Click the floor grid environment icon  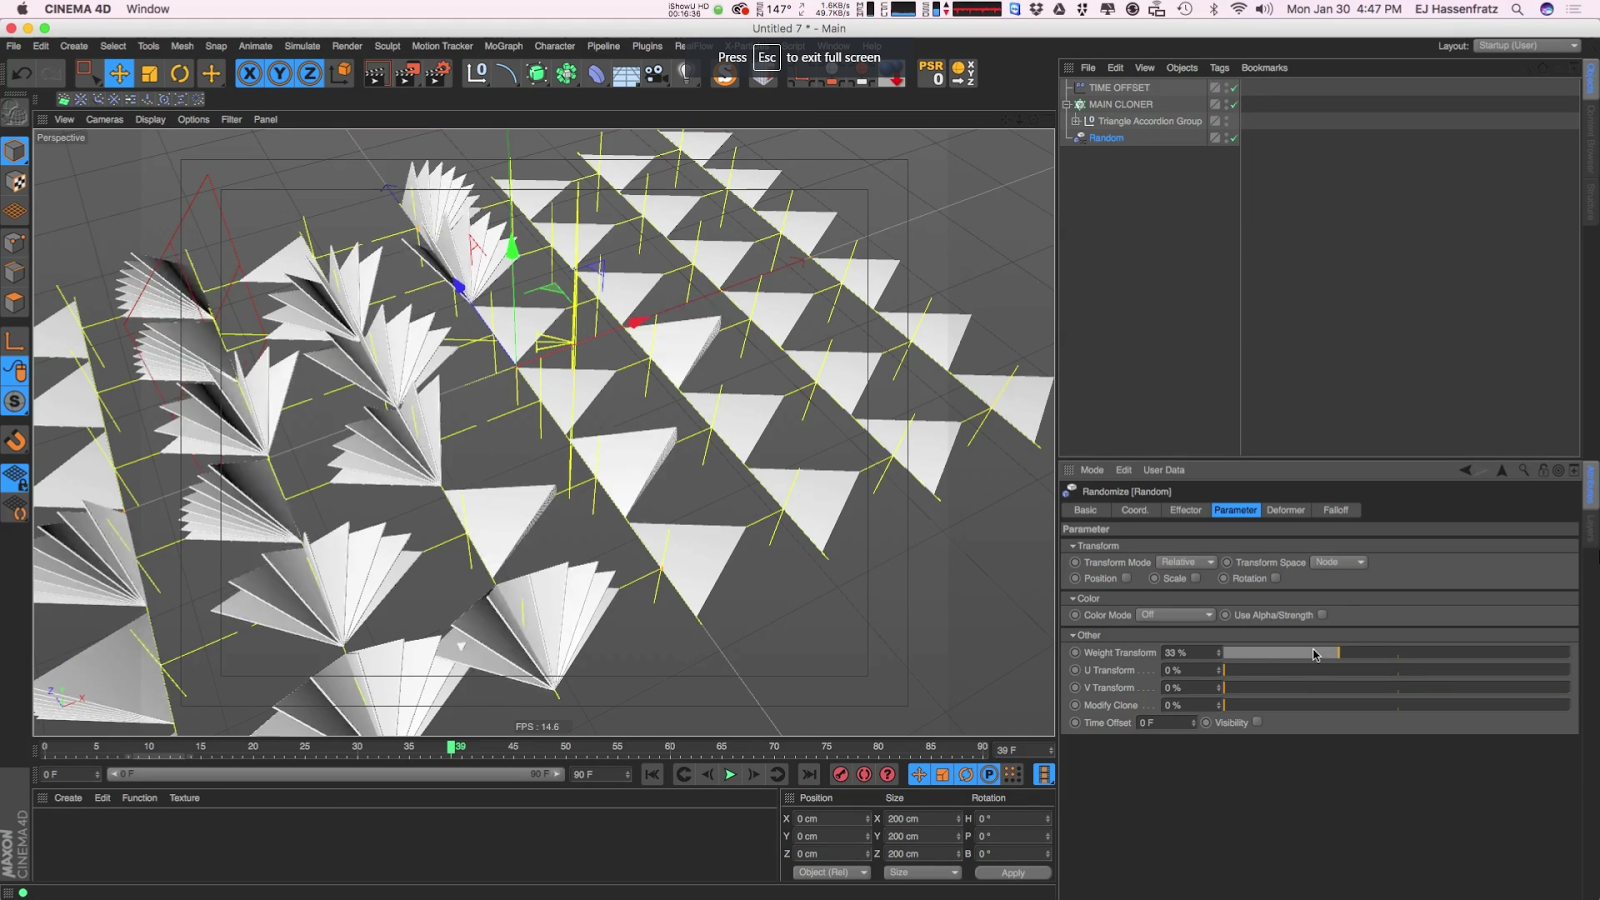(x=626, y=75)
